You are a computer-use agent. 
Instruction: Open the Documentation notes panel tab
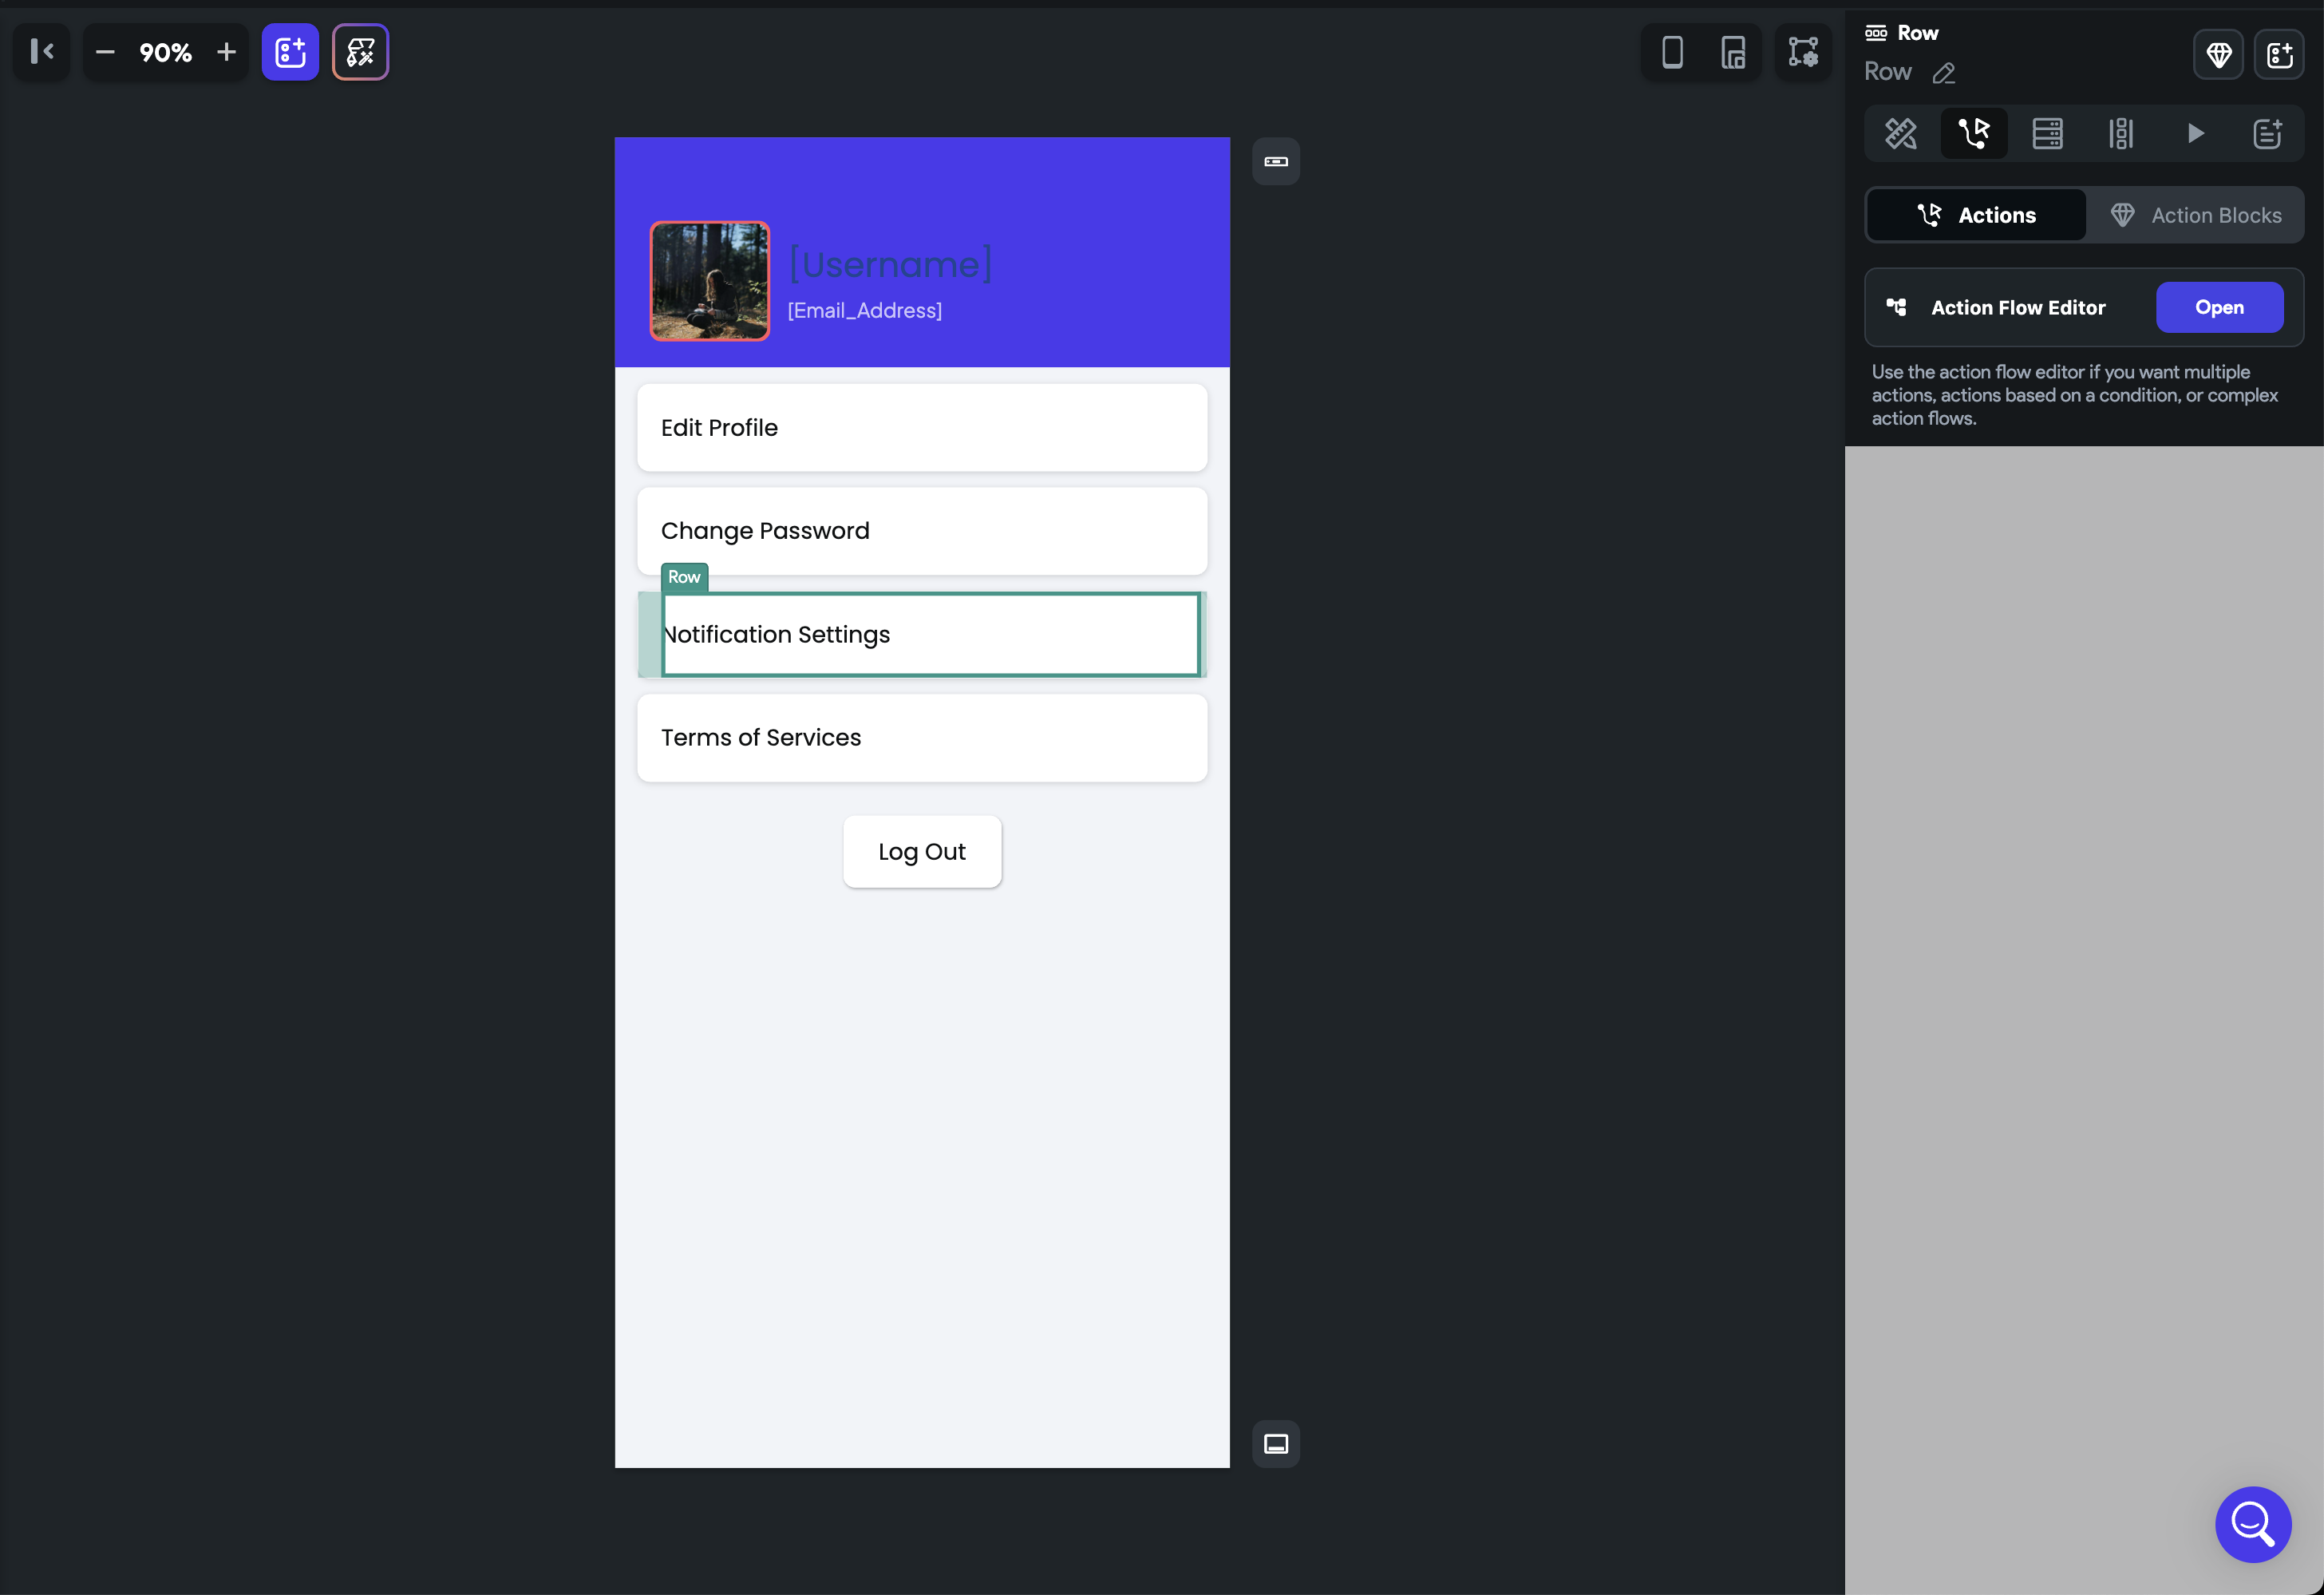tap(2267, 133)
